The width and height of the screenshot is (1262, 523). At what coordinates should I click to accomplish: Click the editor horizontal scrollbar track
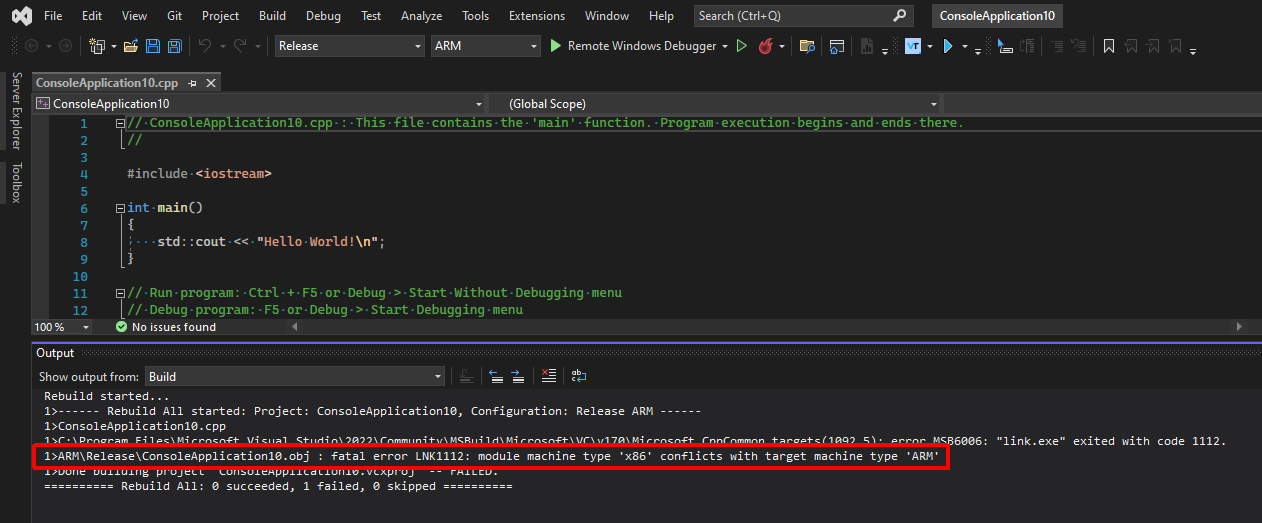765,327
